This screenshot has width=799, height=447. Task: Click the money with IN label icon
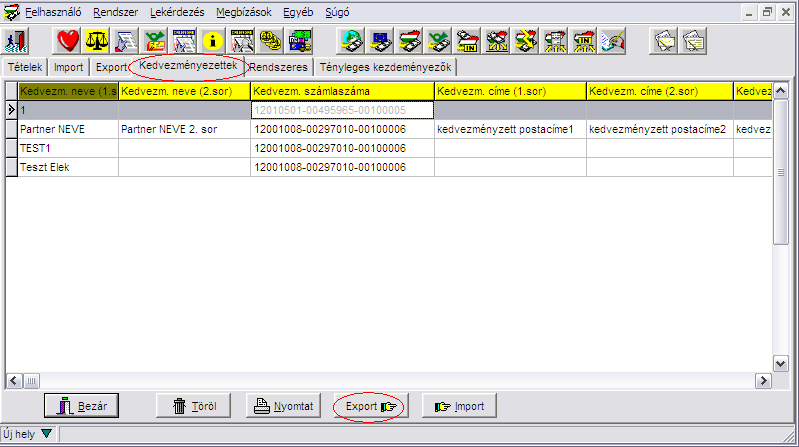pyautogui.click(x=467, y=41)
